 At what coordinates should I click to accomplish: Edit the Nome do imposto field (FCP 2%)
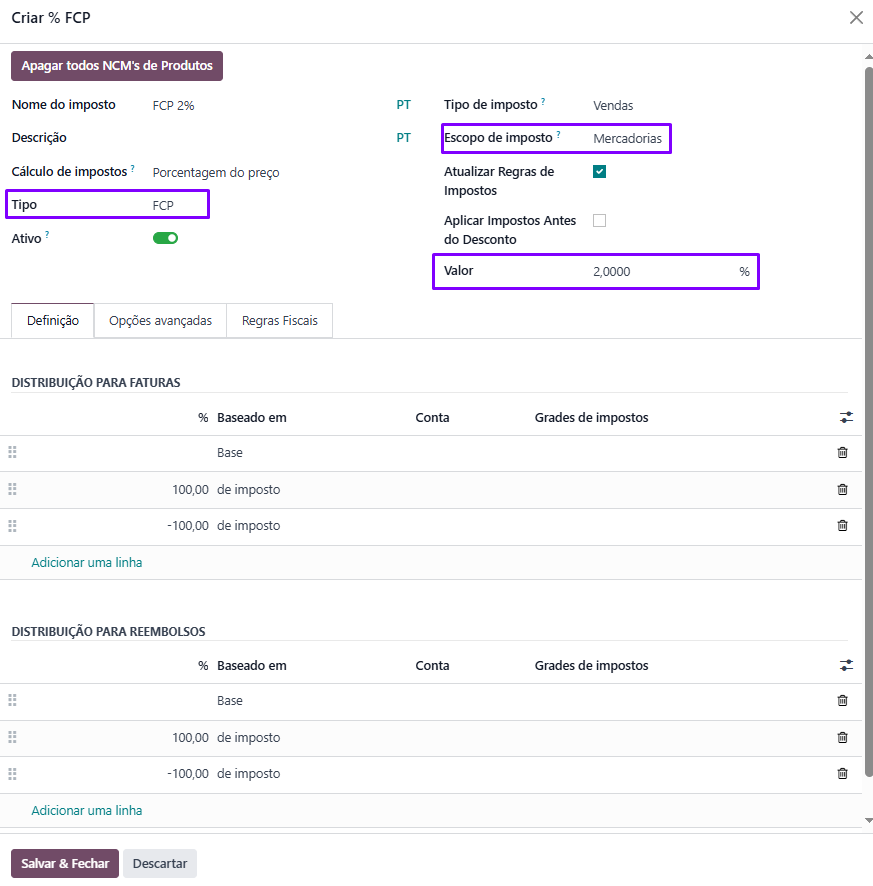point(271,106)
